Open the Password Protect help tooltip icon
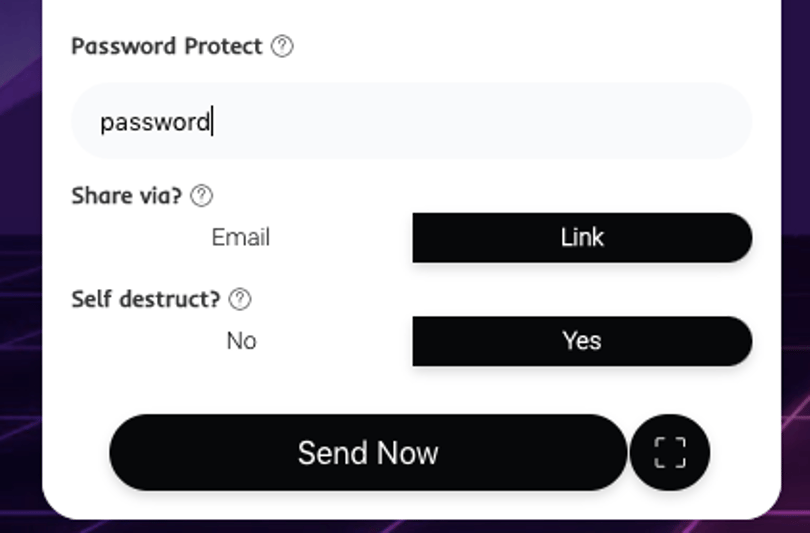The height and width of the screenshot is (533, 810). pos(282,46)
